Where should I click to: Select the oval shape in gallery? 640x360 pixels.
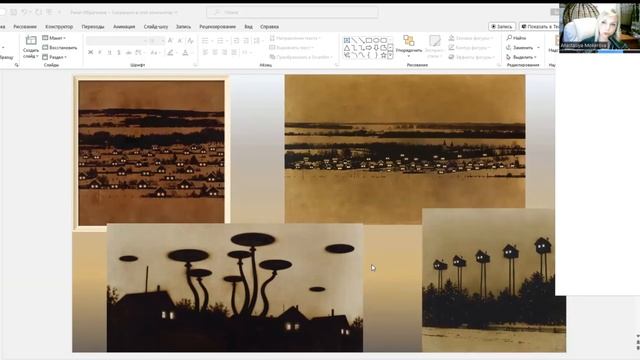click(x=376, y=40)
